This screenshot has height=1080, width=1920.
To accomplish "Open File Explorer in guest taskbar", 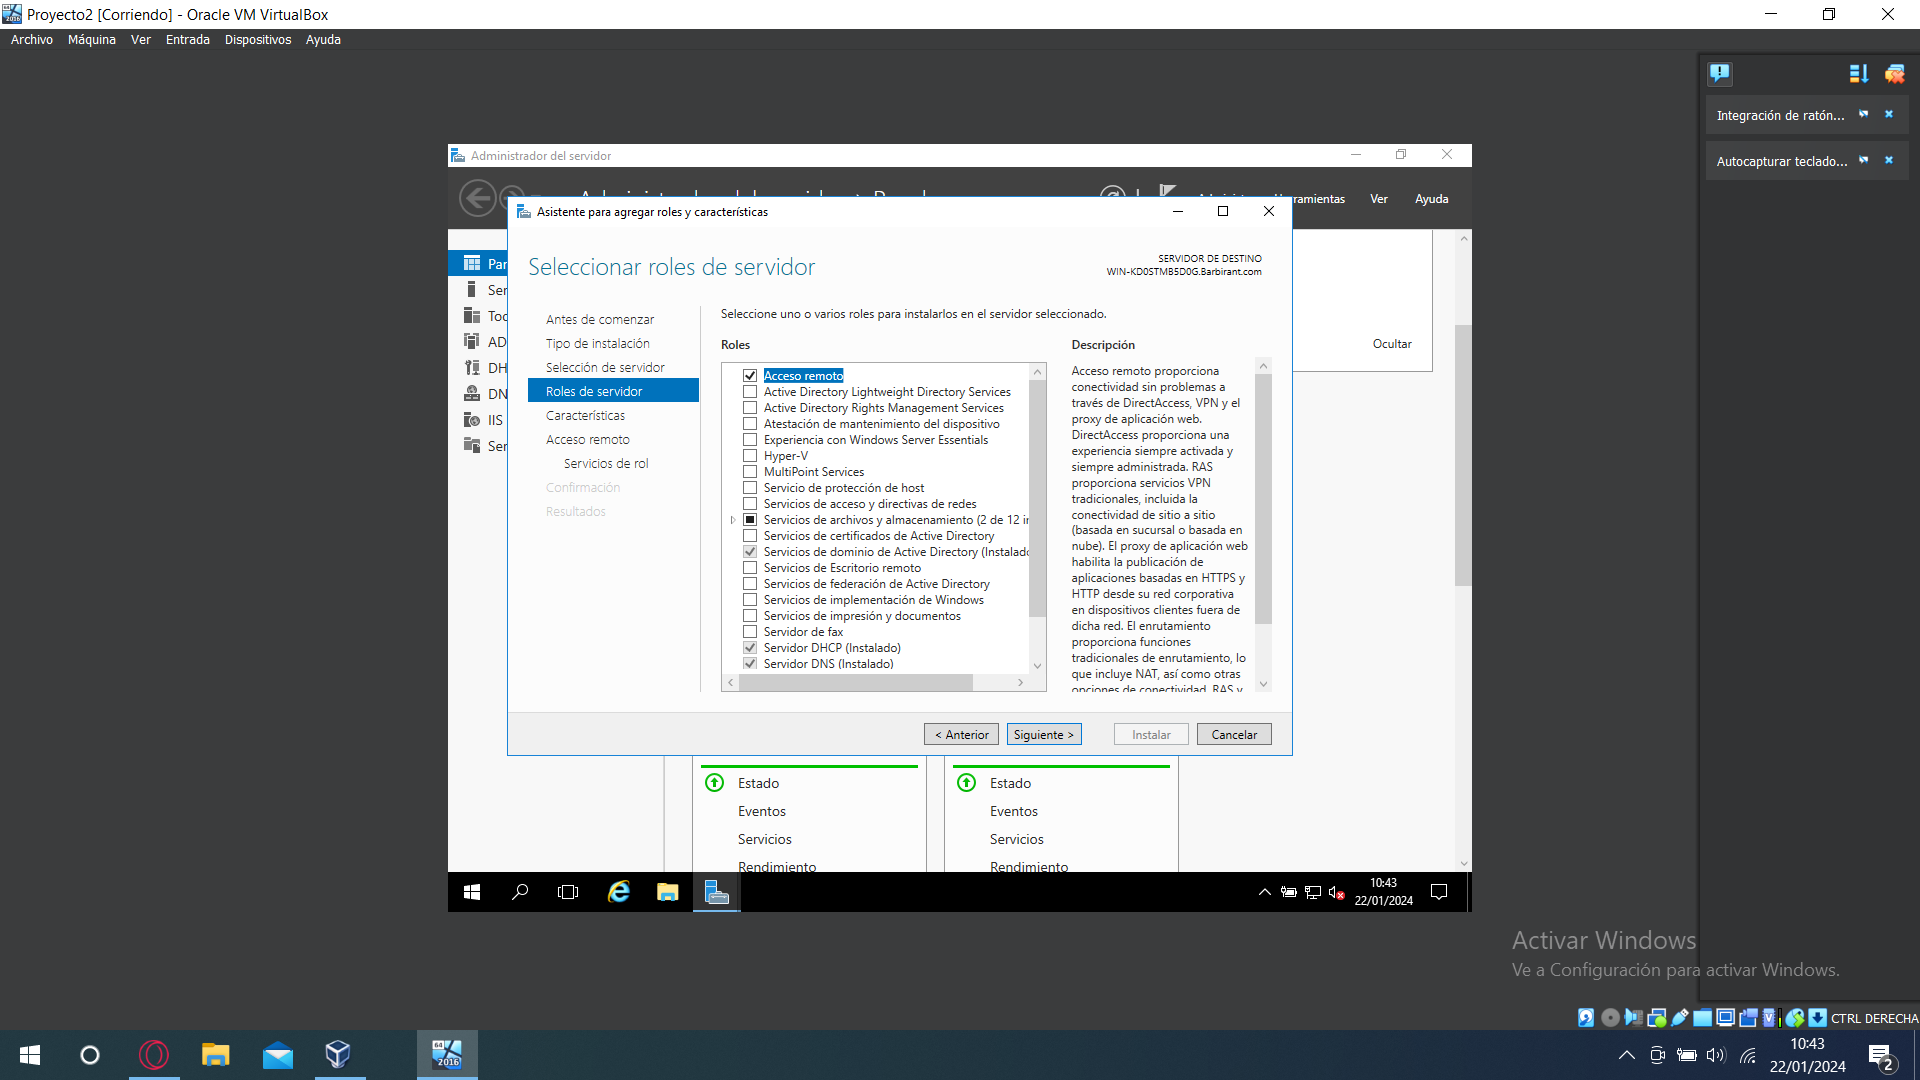I will 667,892.
